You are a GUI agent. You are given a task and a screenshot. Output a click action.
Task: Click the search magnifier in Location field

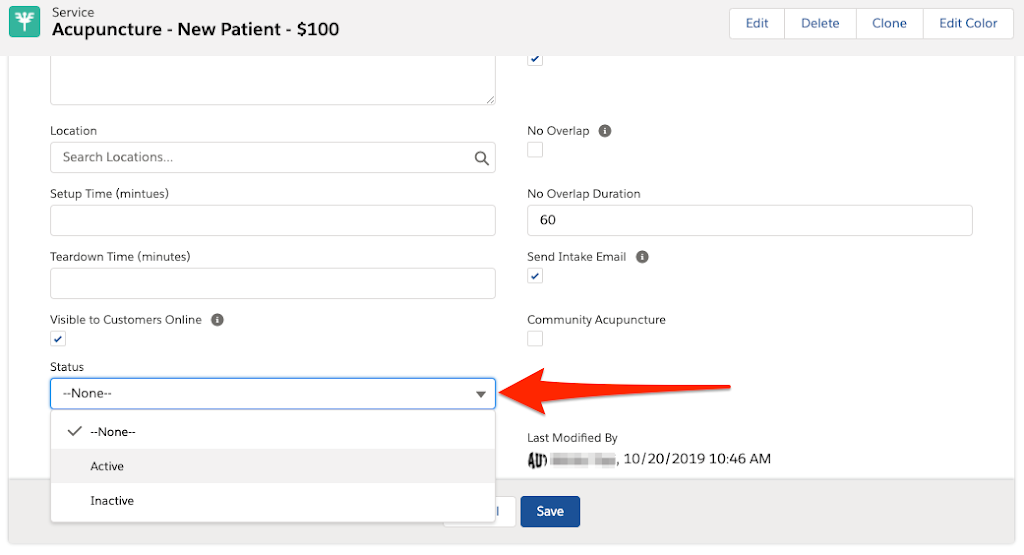(481, 158)
